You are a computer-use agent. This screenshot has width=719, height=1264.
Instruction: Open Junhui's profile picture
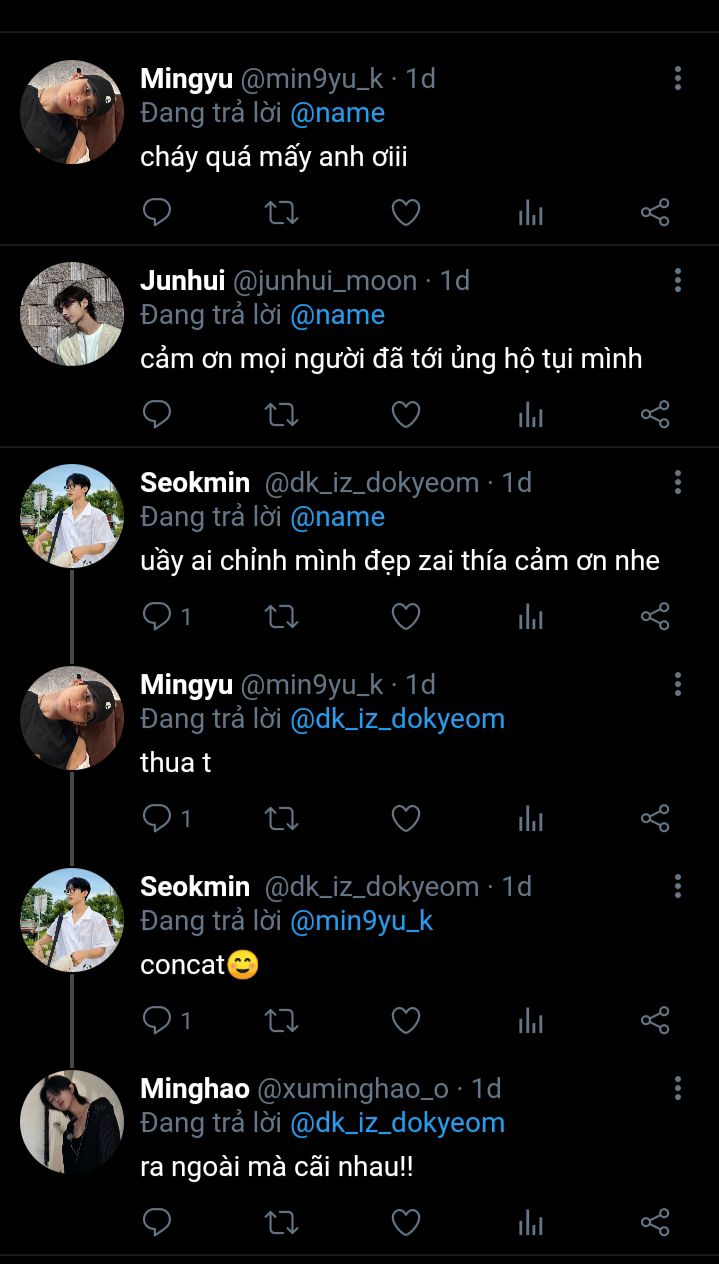(x=72, y=314)
